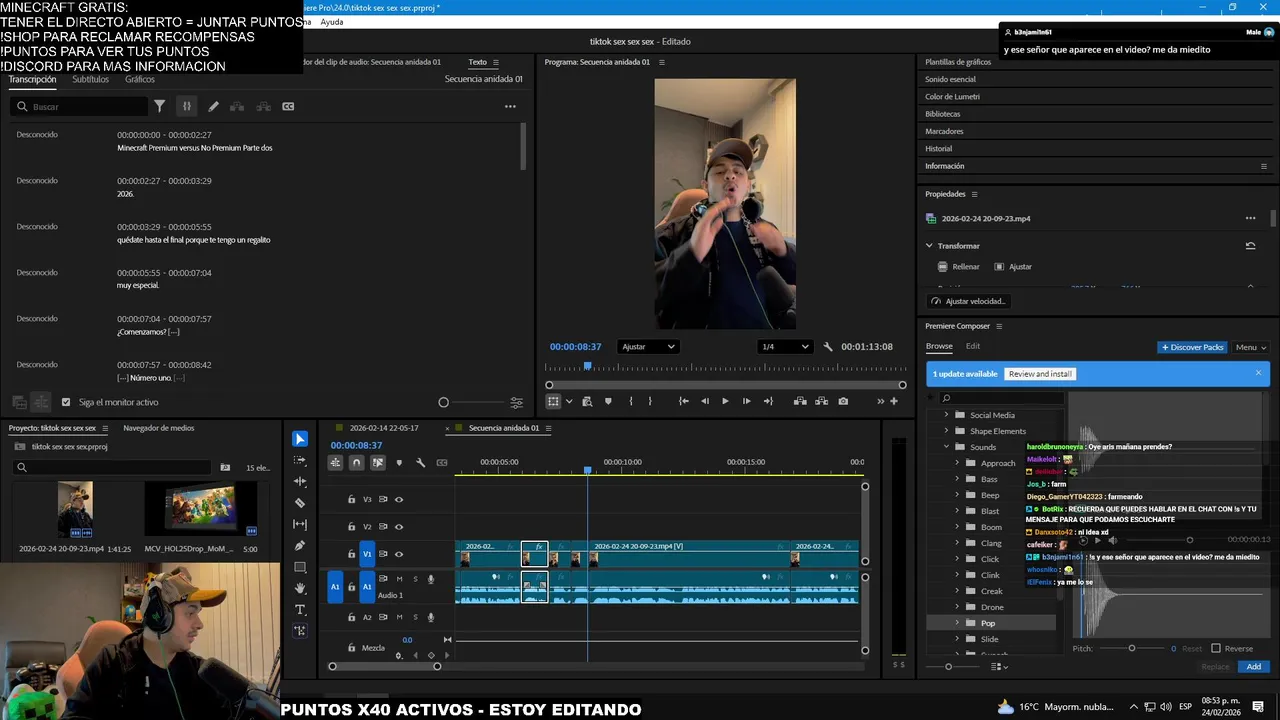1280x720 pixels.
Task: Select the Razor tool
Action: click(x=300, y=503)
